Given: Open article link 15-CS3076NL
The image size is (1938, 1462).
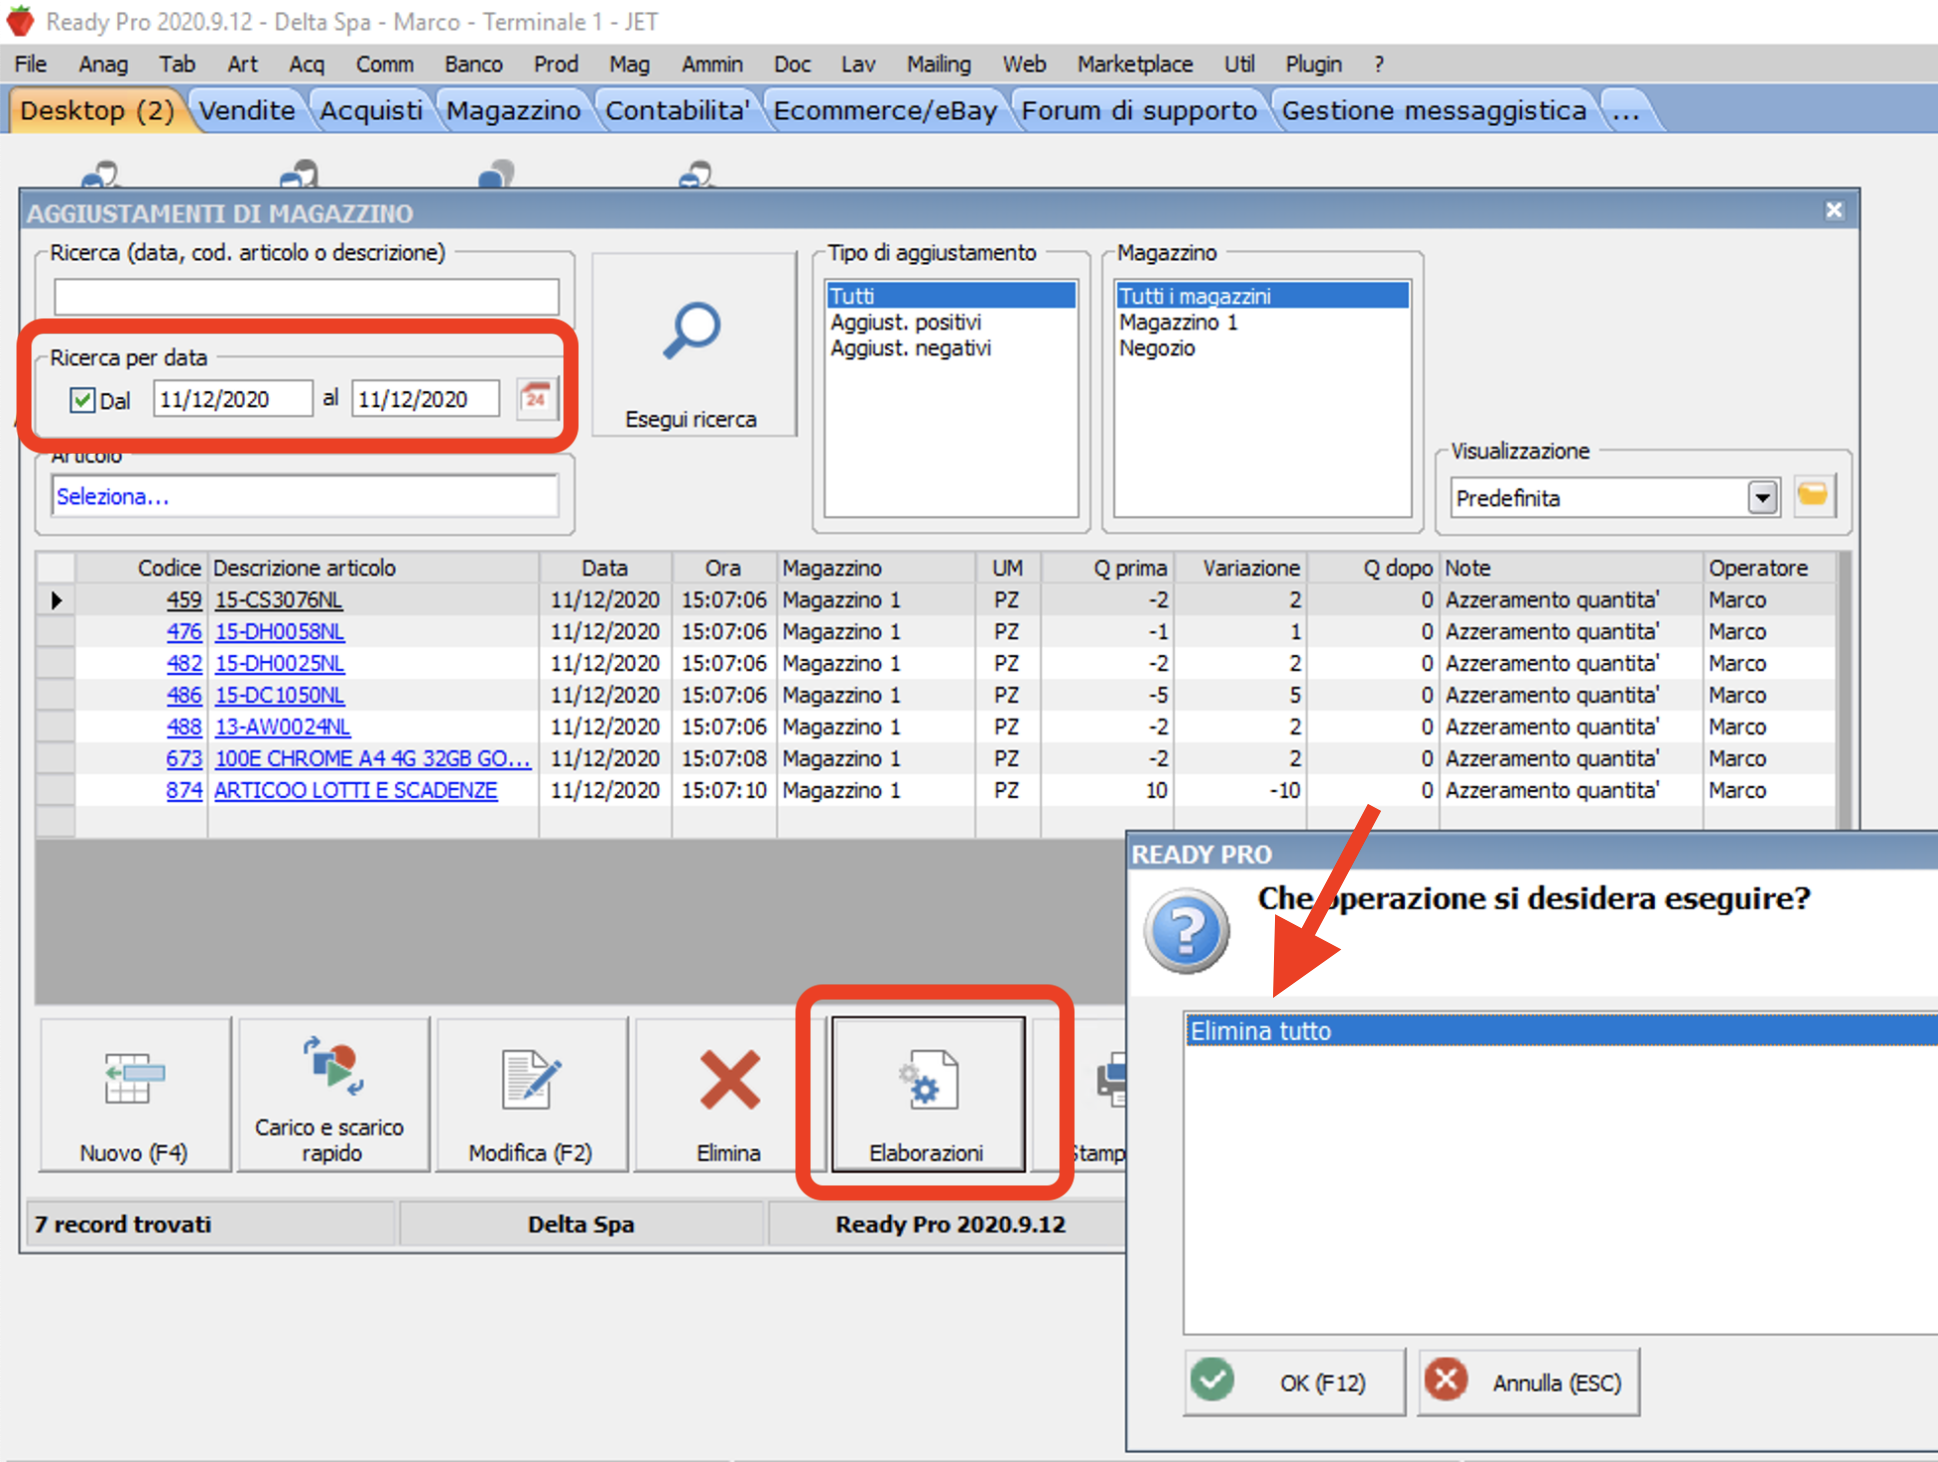Looking at the screenshot, I should [278, 600].
